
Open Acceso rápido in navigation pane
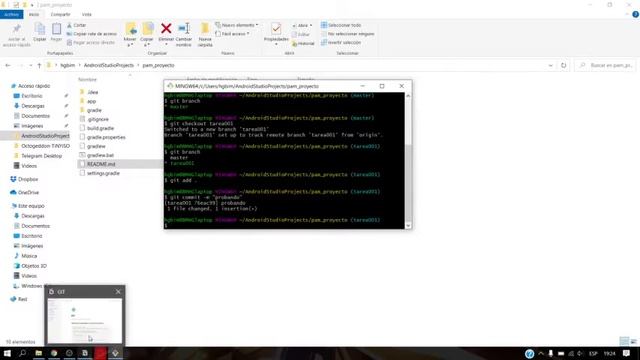tap(34, 86)
